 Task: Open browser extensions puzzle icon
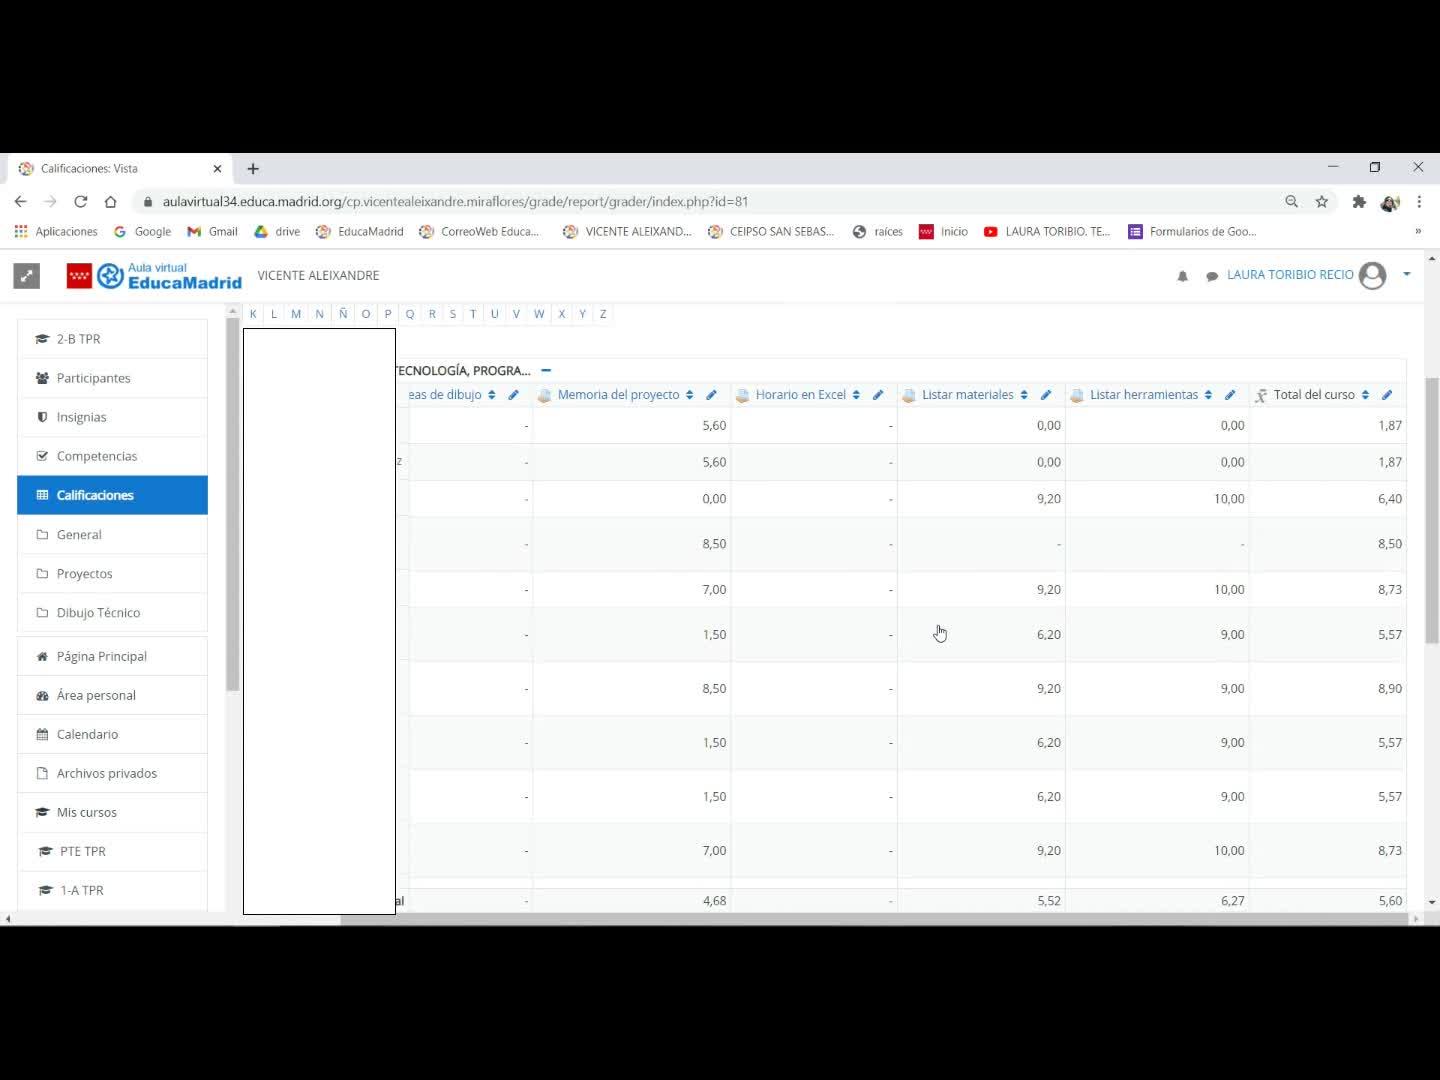1358,201
